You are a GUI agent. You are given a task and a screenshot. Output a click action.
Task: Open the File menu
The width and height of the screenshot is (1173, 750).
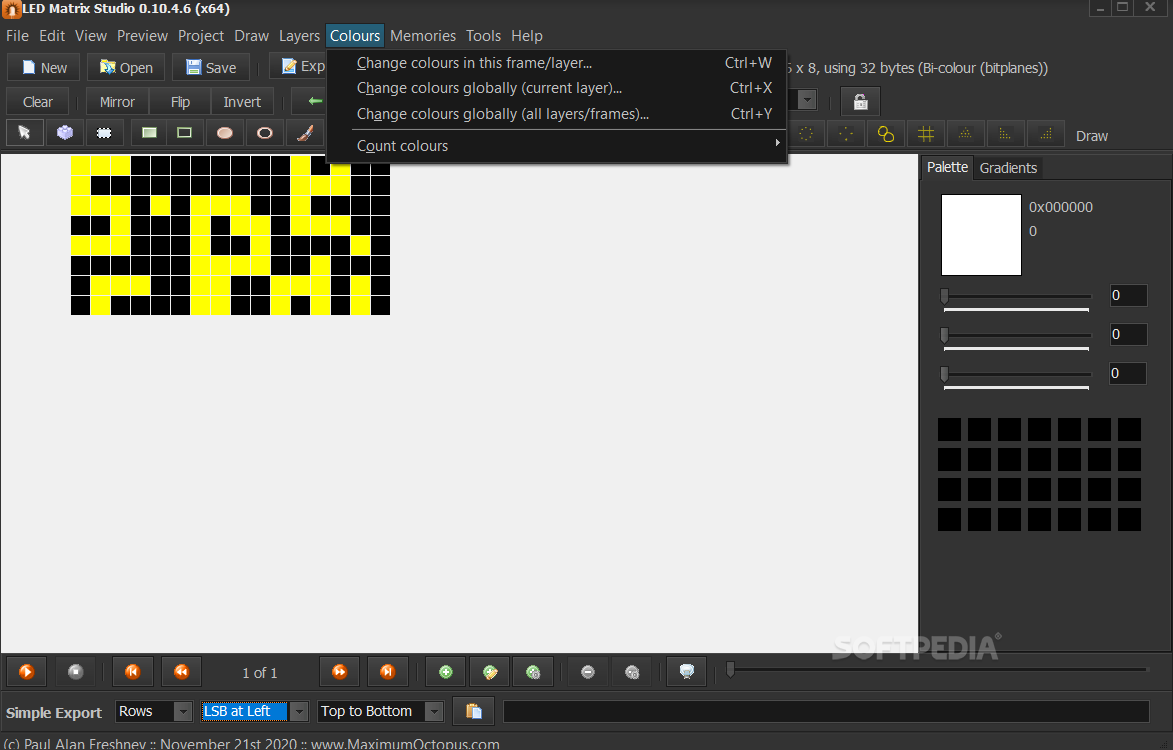(x=17, y=36)
